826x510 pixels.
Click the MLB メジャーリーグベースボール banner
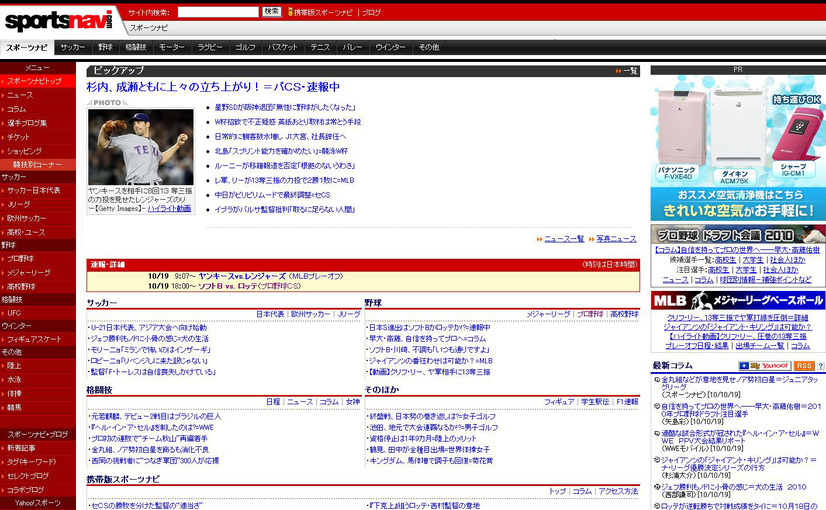(738, 300)
